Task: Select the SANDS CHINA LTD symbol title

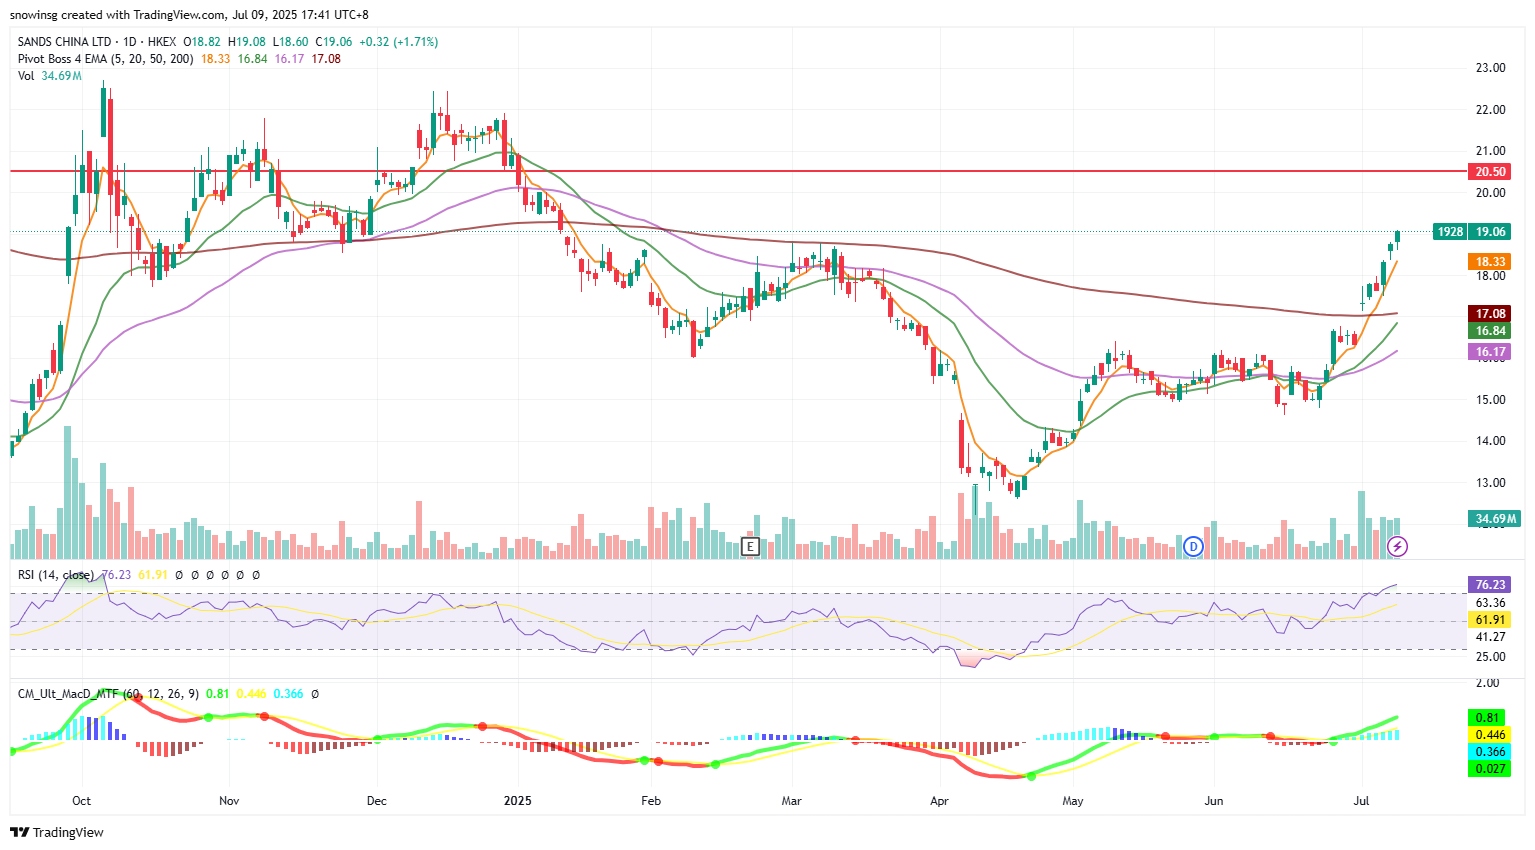Action: (65, 42)
